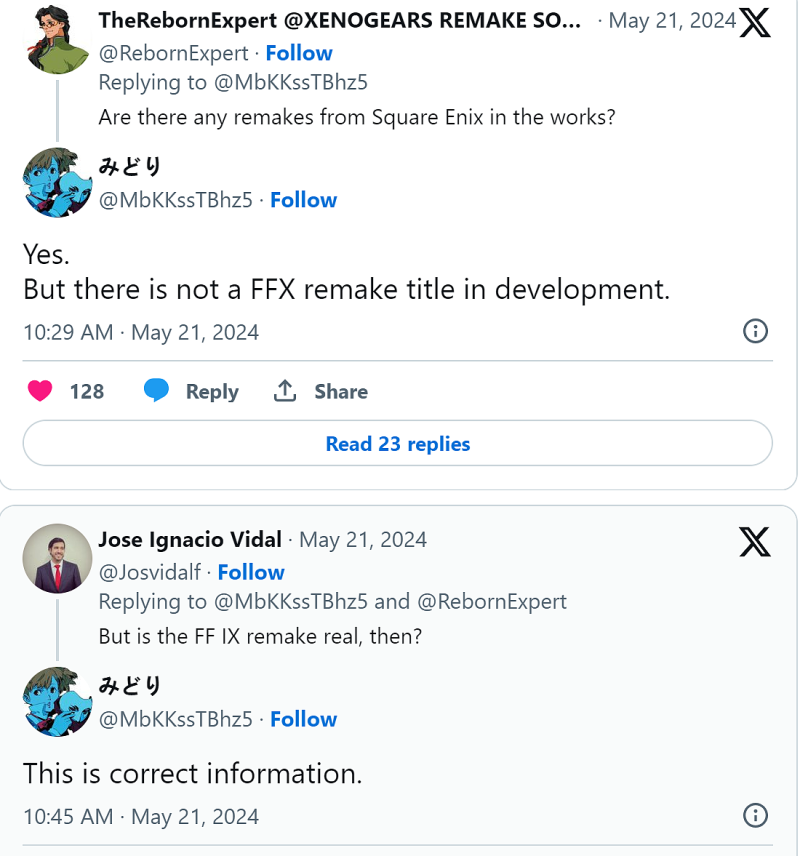The image size is (800, 856).
Task: Click the blue reply bubble icon
Action: [x=156, y=390]
